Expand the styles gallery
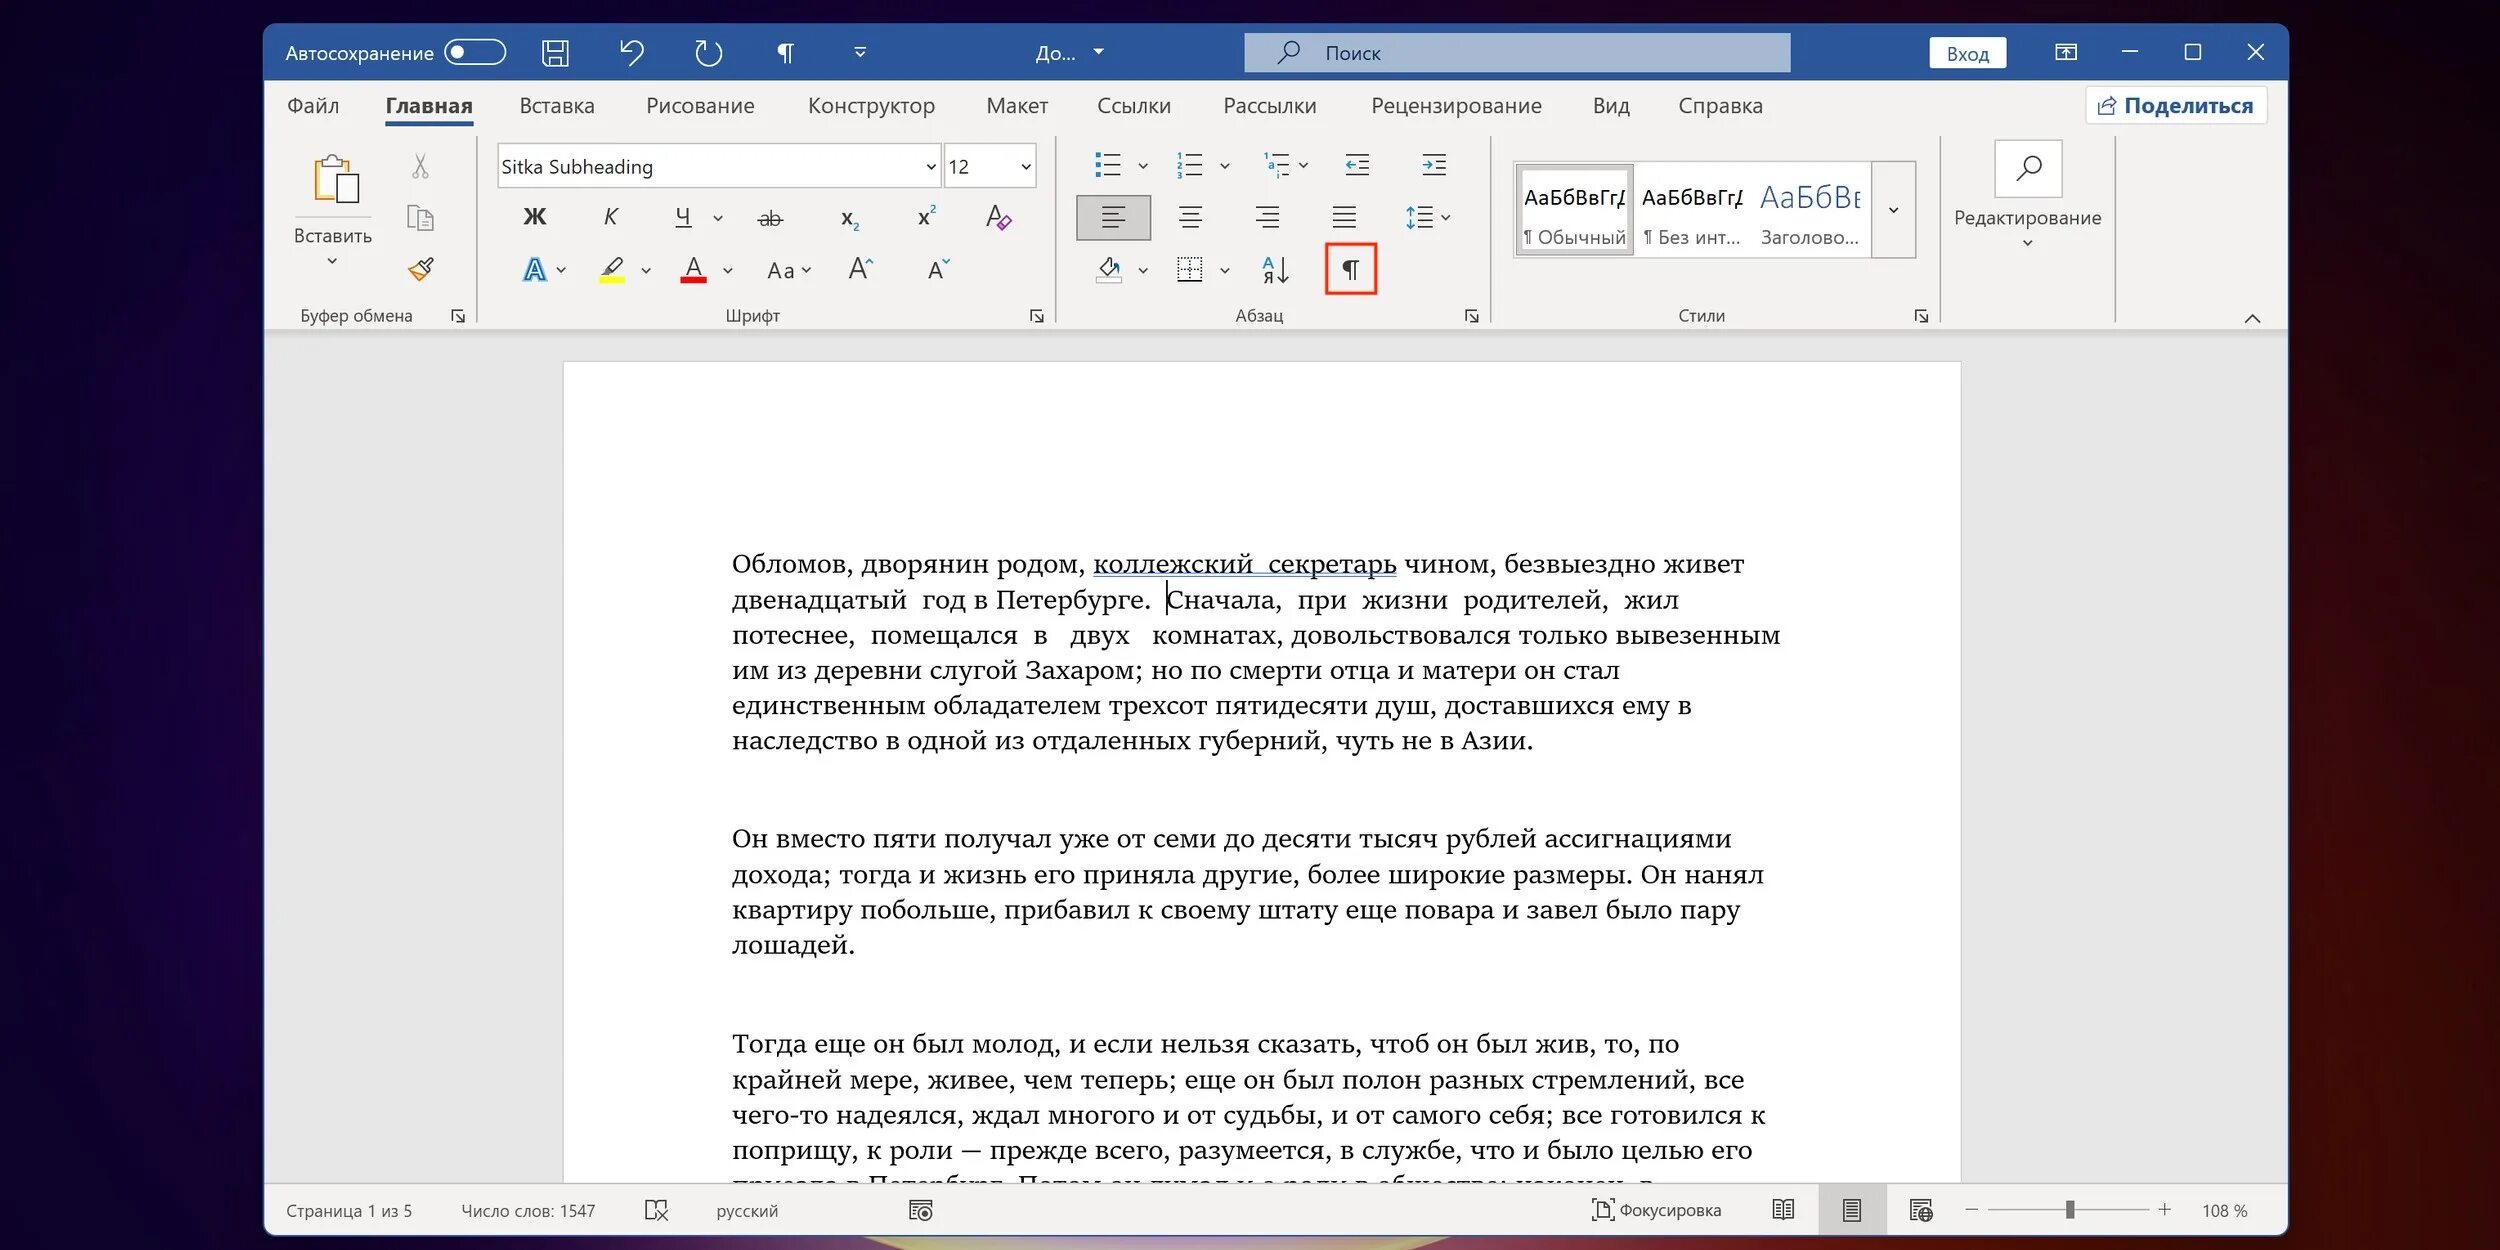The image size is (2500, 1250). [1893, 210]
